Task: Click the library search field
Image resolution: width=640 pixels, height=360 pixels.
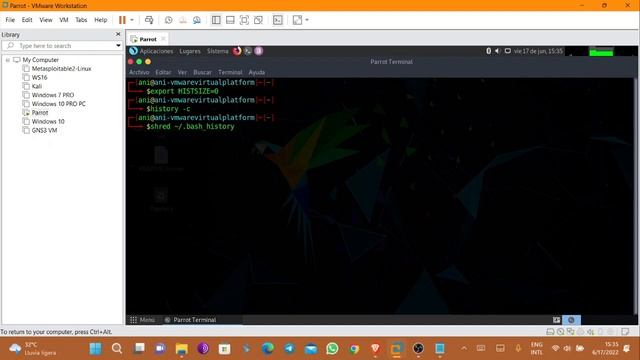Action: pyautogui.click(x=61, y=46)
